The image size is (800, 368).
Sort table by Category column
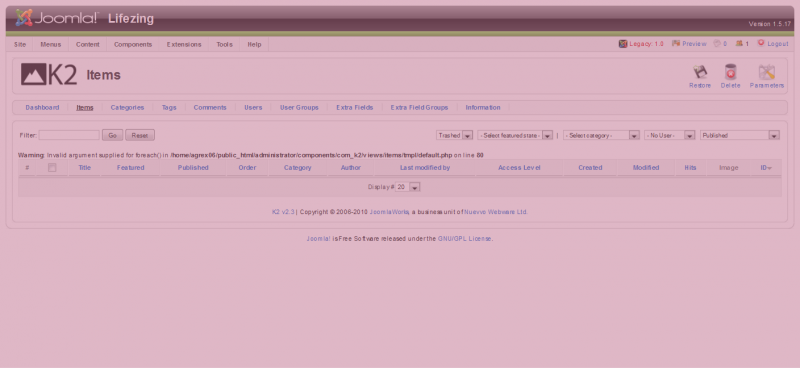[298, 168]
